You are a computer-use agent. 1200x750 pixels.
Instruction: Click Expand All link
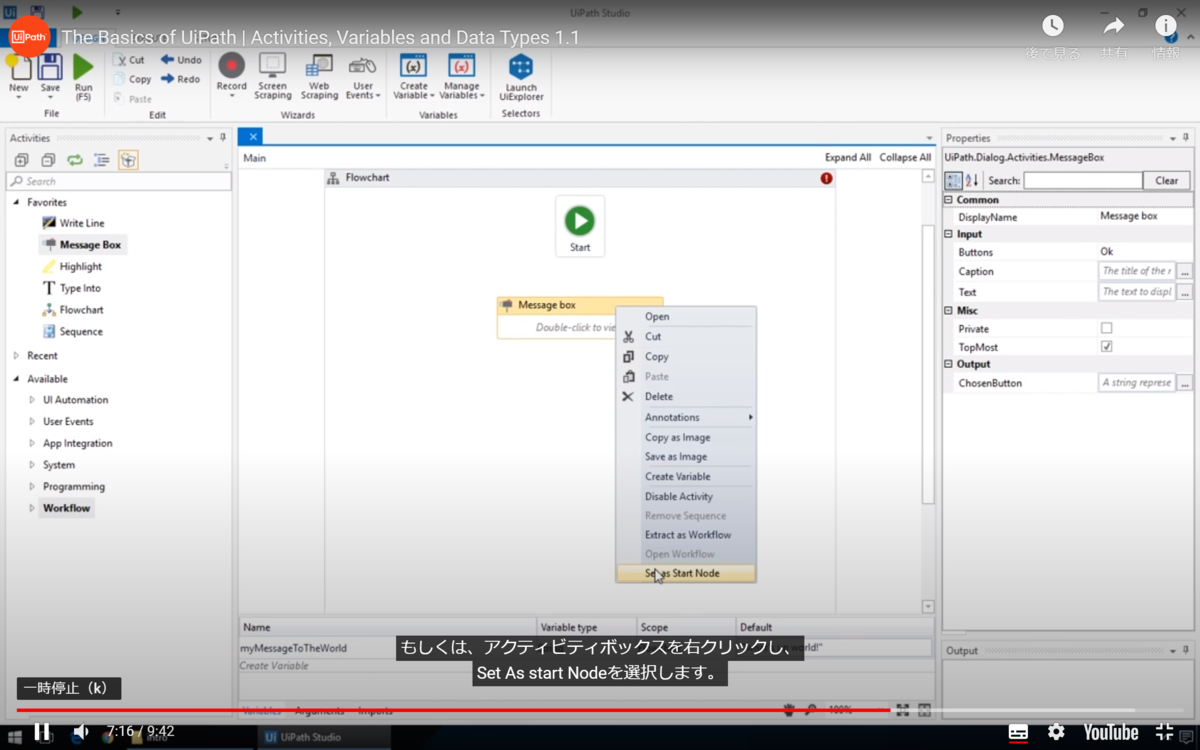(x=848, y=157)
